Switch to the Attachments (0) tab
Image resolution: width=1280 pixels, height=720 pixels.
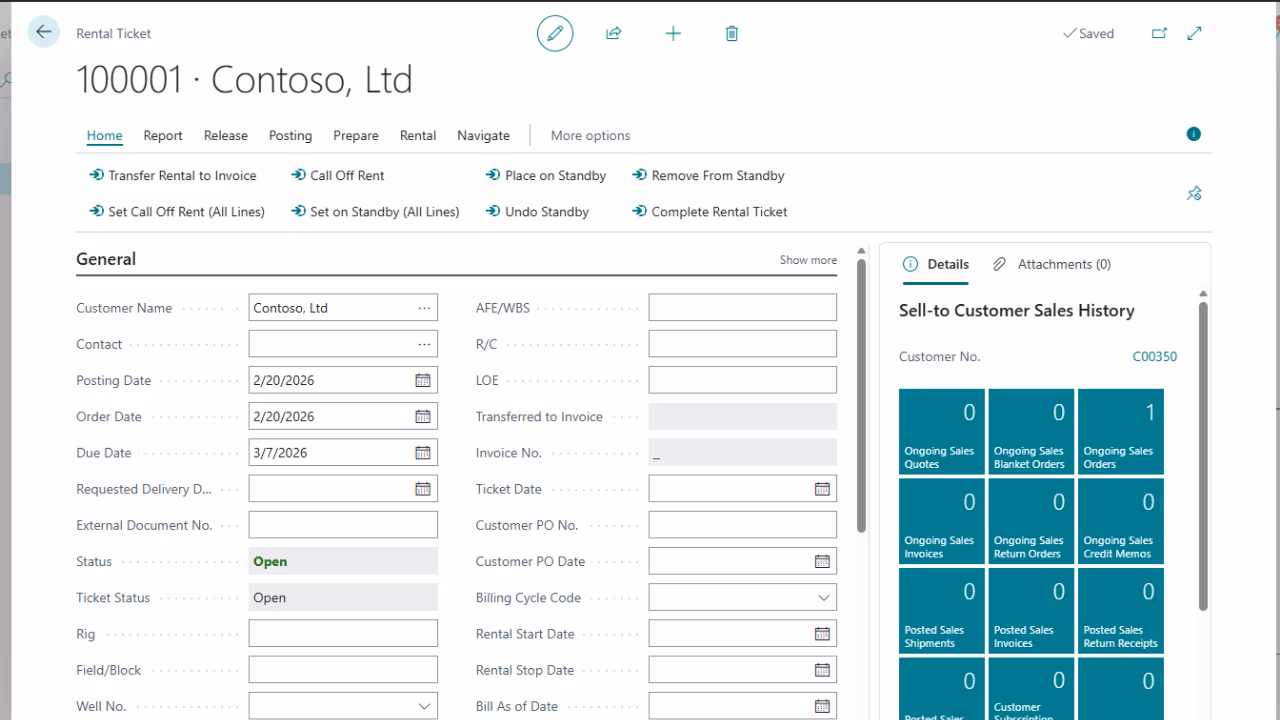pos(1052,264)
